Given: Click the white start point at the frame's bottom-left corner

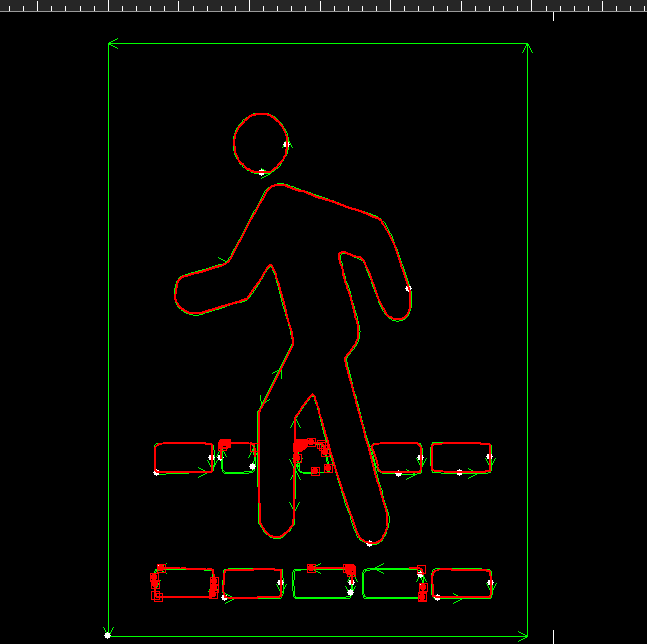Looking at the screenshot, I should click(x=107, y=635).
